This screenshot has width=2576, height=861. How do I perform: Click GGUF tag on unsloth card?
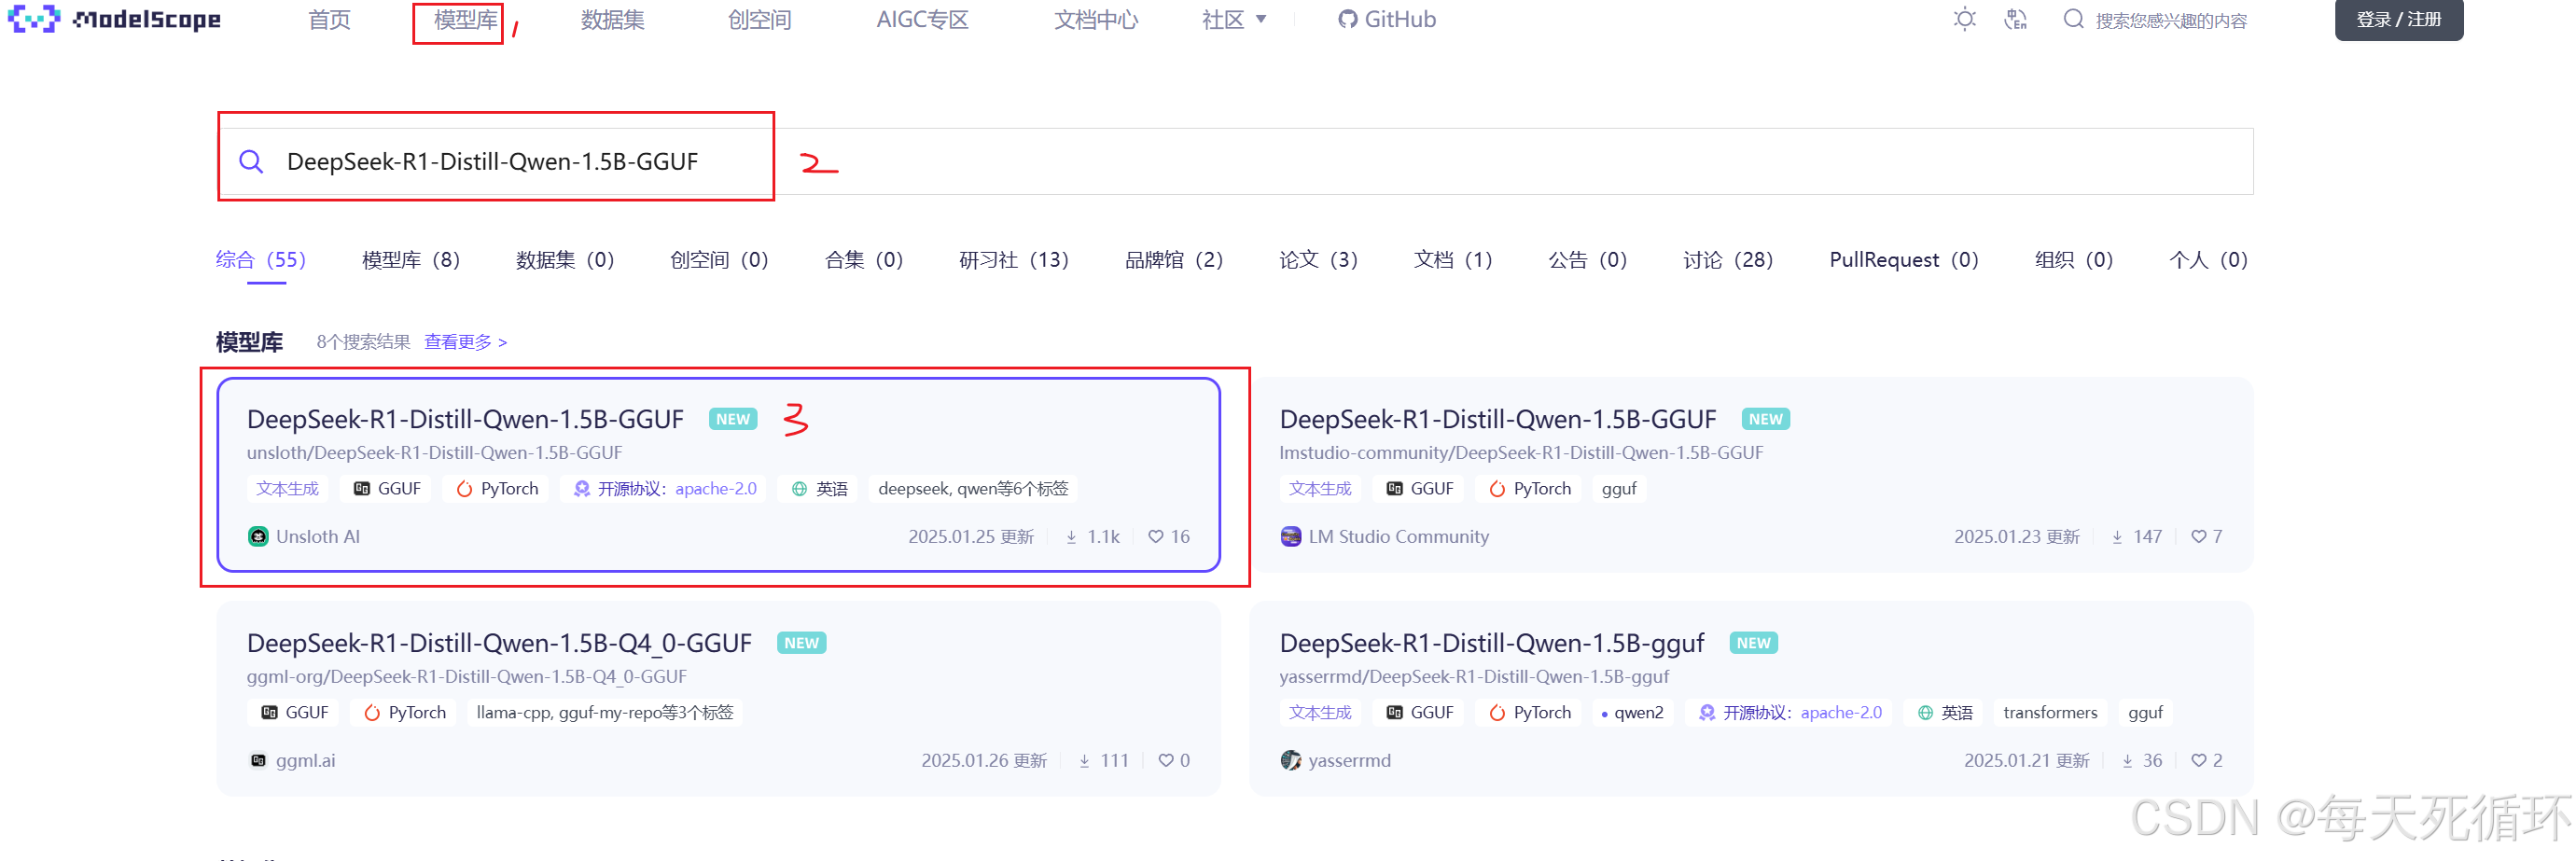[387, 488]
